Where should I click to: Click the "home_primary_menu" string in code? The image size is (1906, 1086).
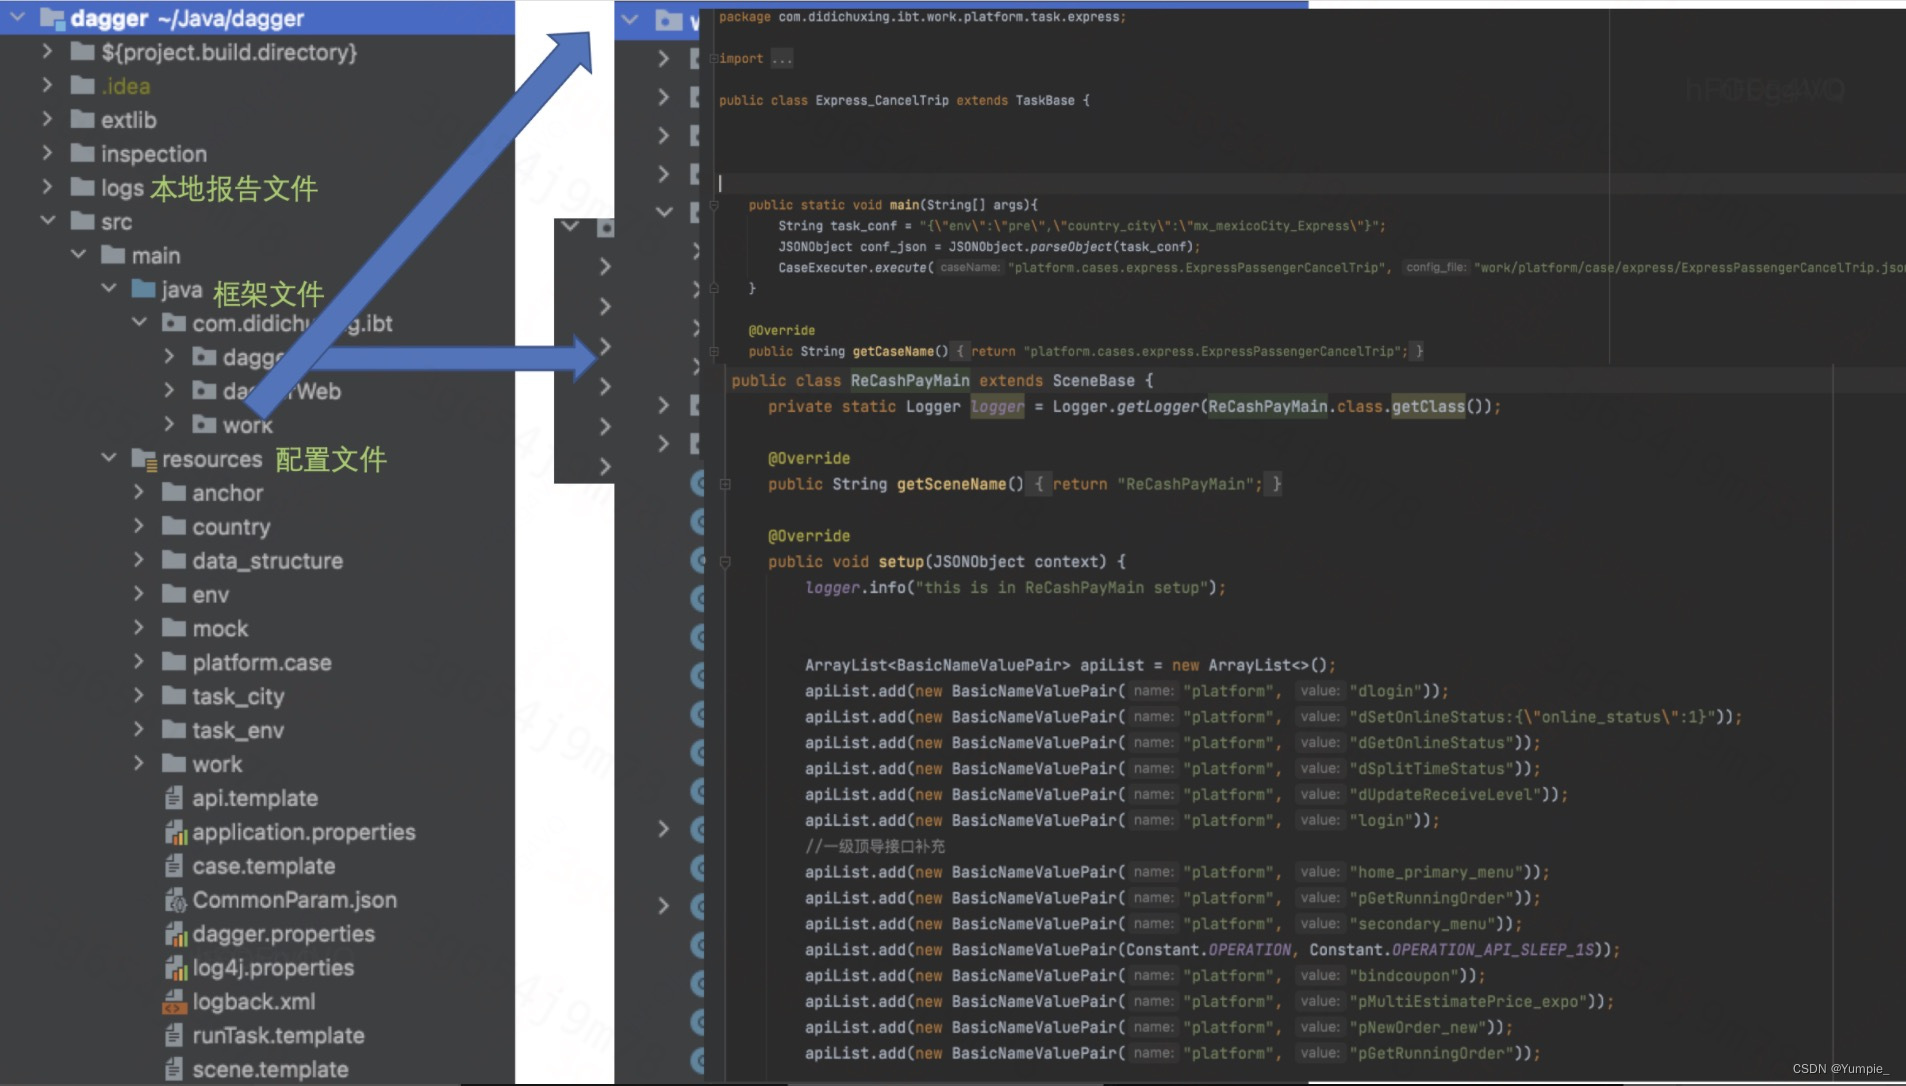(1441, 873)
